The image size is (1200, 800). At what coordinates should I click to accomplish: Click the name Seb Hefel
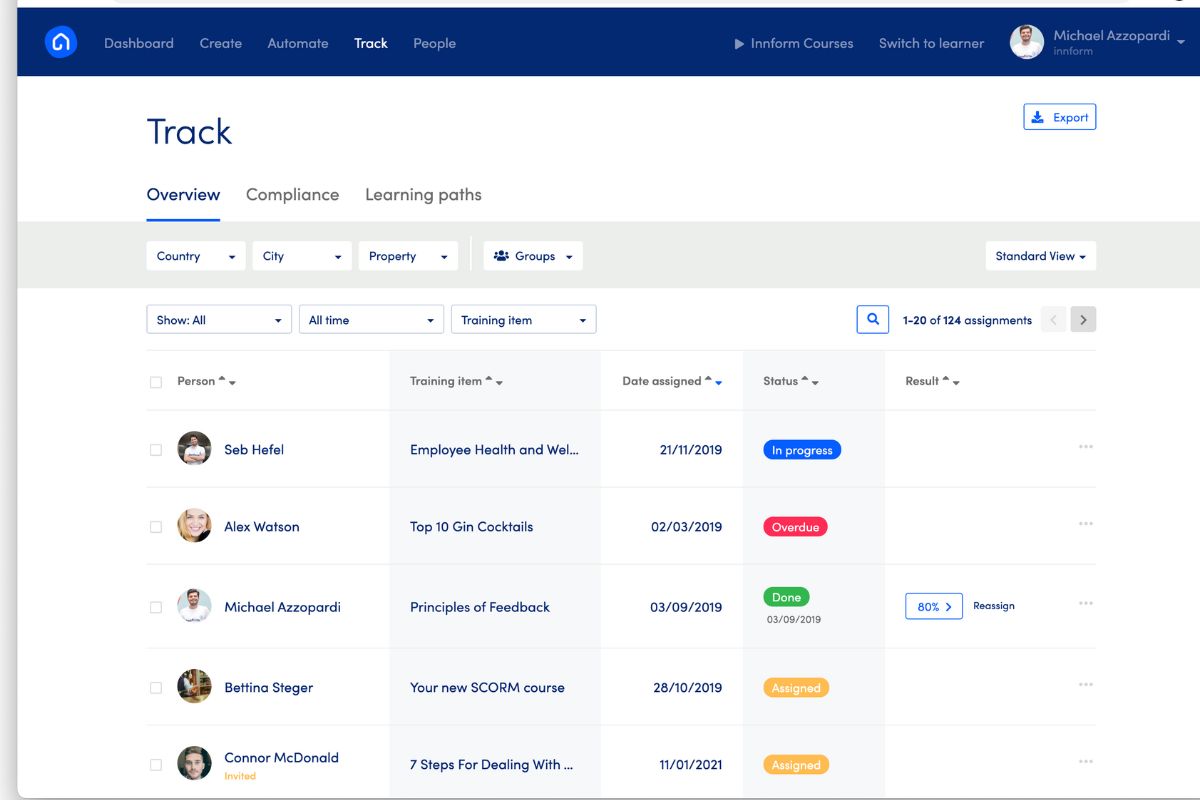[254, 450]
